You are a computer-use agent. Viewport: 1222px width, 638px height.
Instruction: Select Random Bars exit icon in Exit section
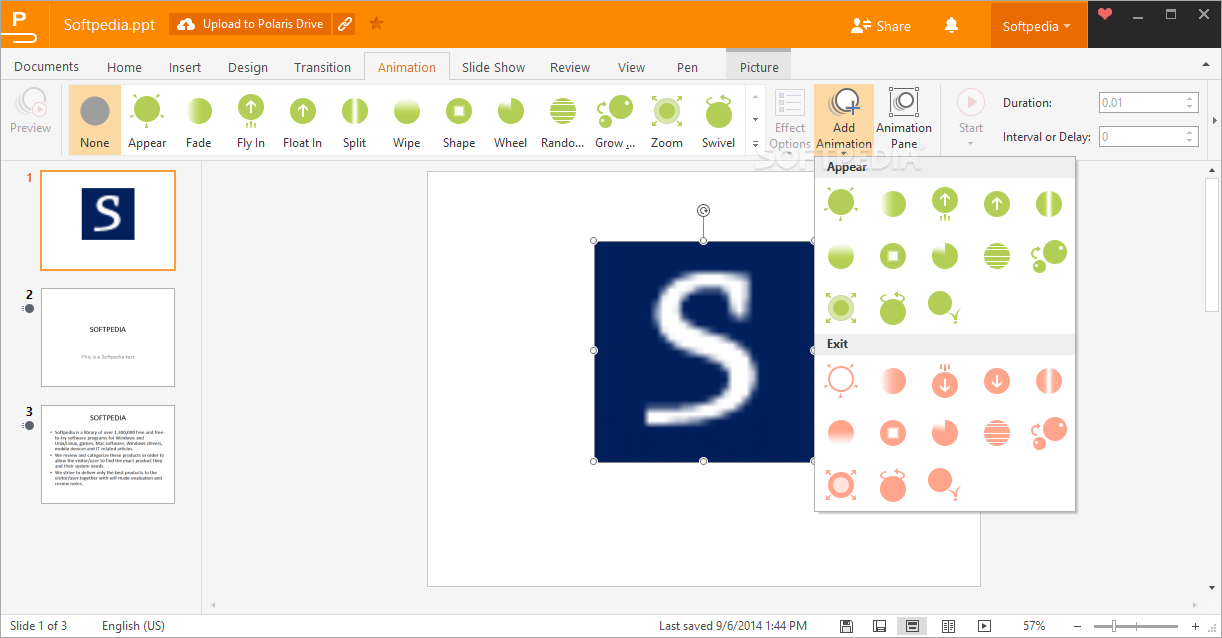[997, 432]
